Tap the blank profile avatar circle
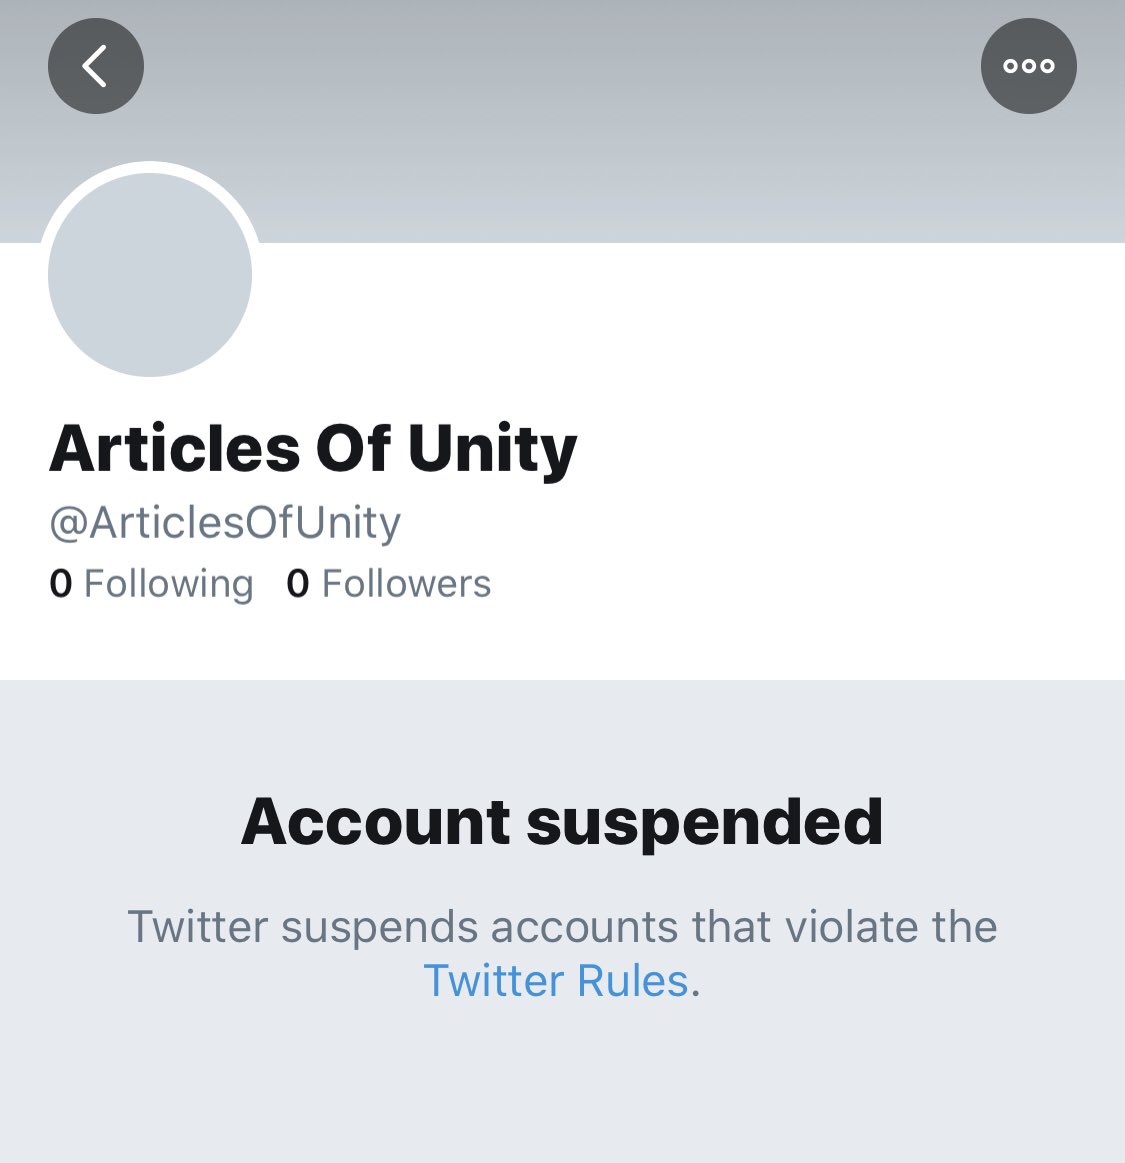The image size is (1125, 1163). tap(150, 275)
